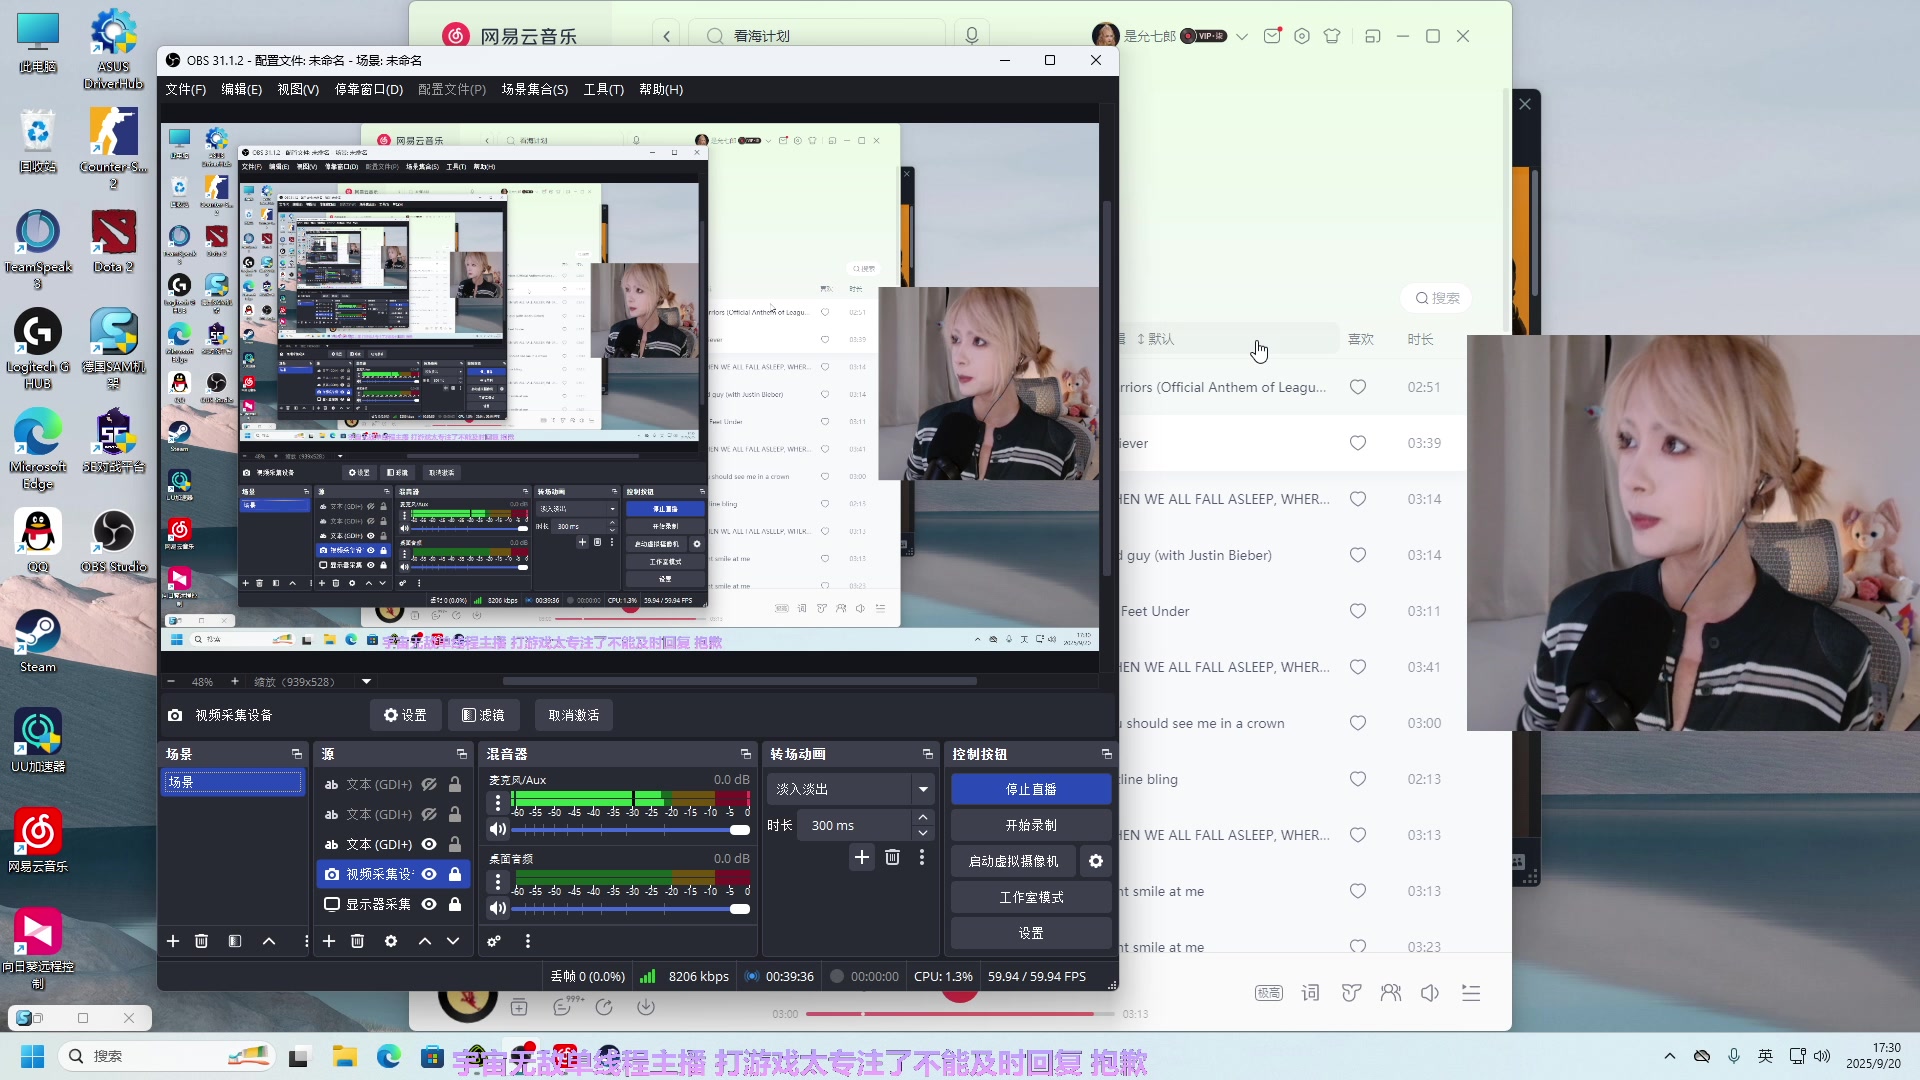Add a transition with plus button
The width and height of the screenshot is (1920, 1080).
(862, 857)
